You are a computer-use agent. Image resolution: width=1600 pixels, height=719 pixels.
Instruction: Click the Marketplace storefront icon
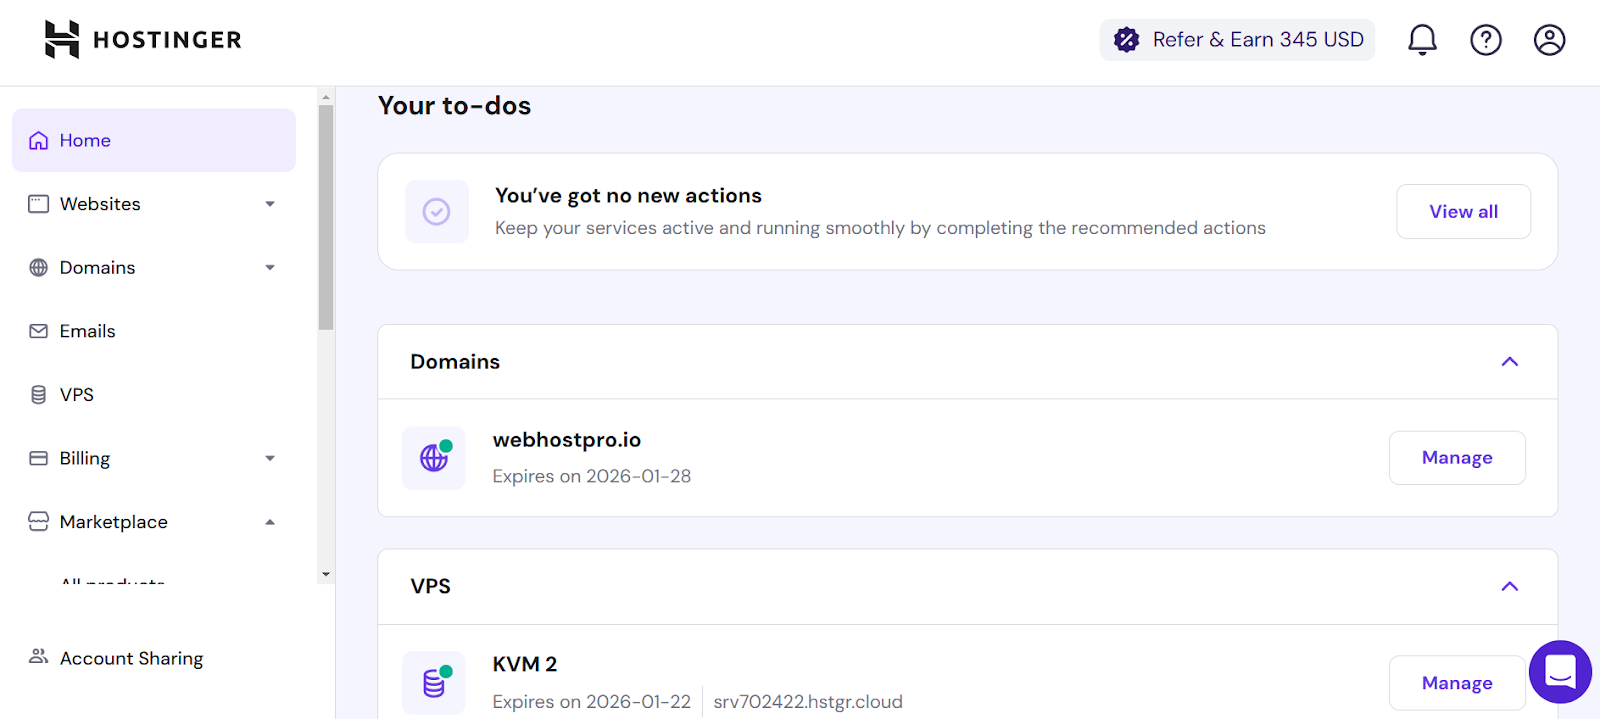[x=38, y=522]
